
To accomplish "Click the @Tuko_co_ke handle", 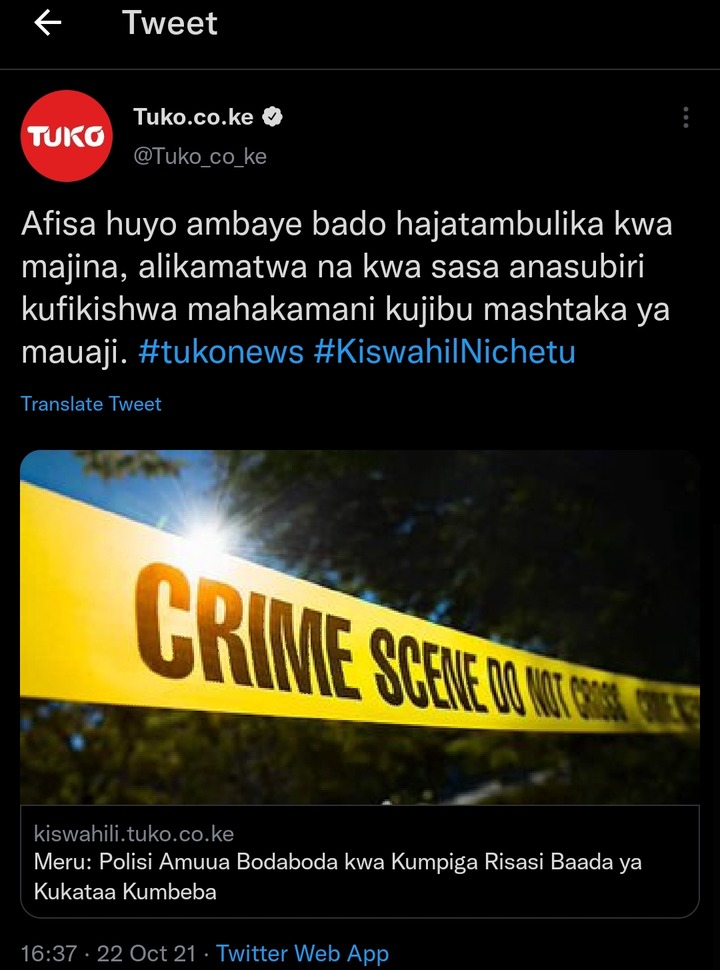I will 200,156.
